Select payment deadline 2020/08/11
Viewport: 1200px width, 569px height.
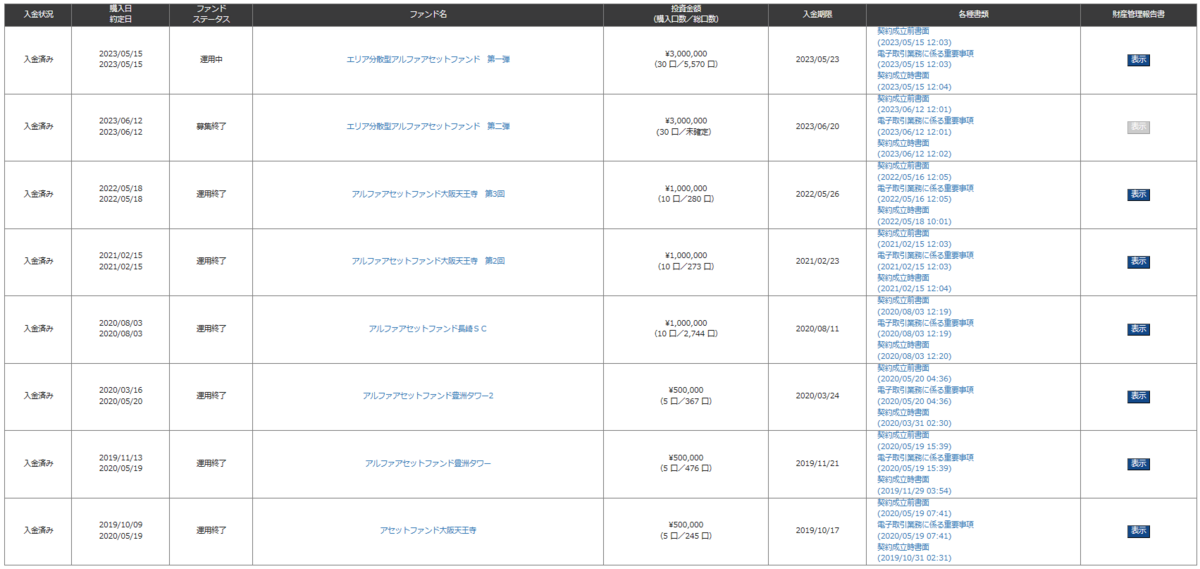pos(818,329)
